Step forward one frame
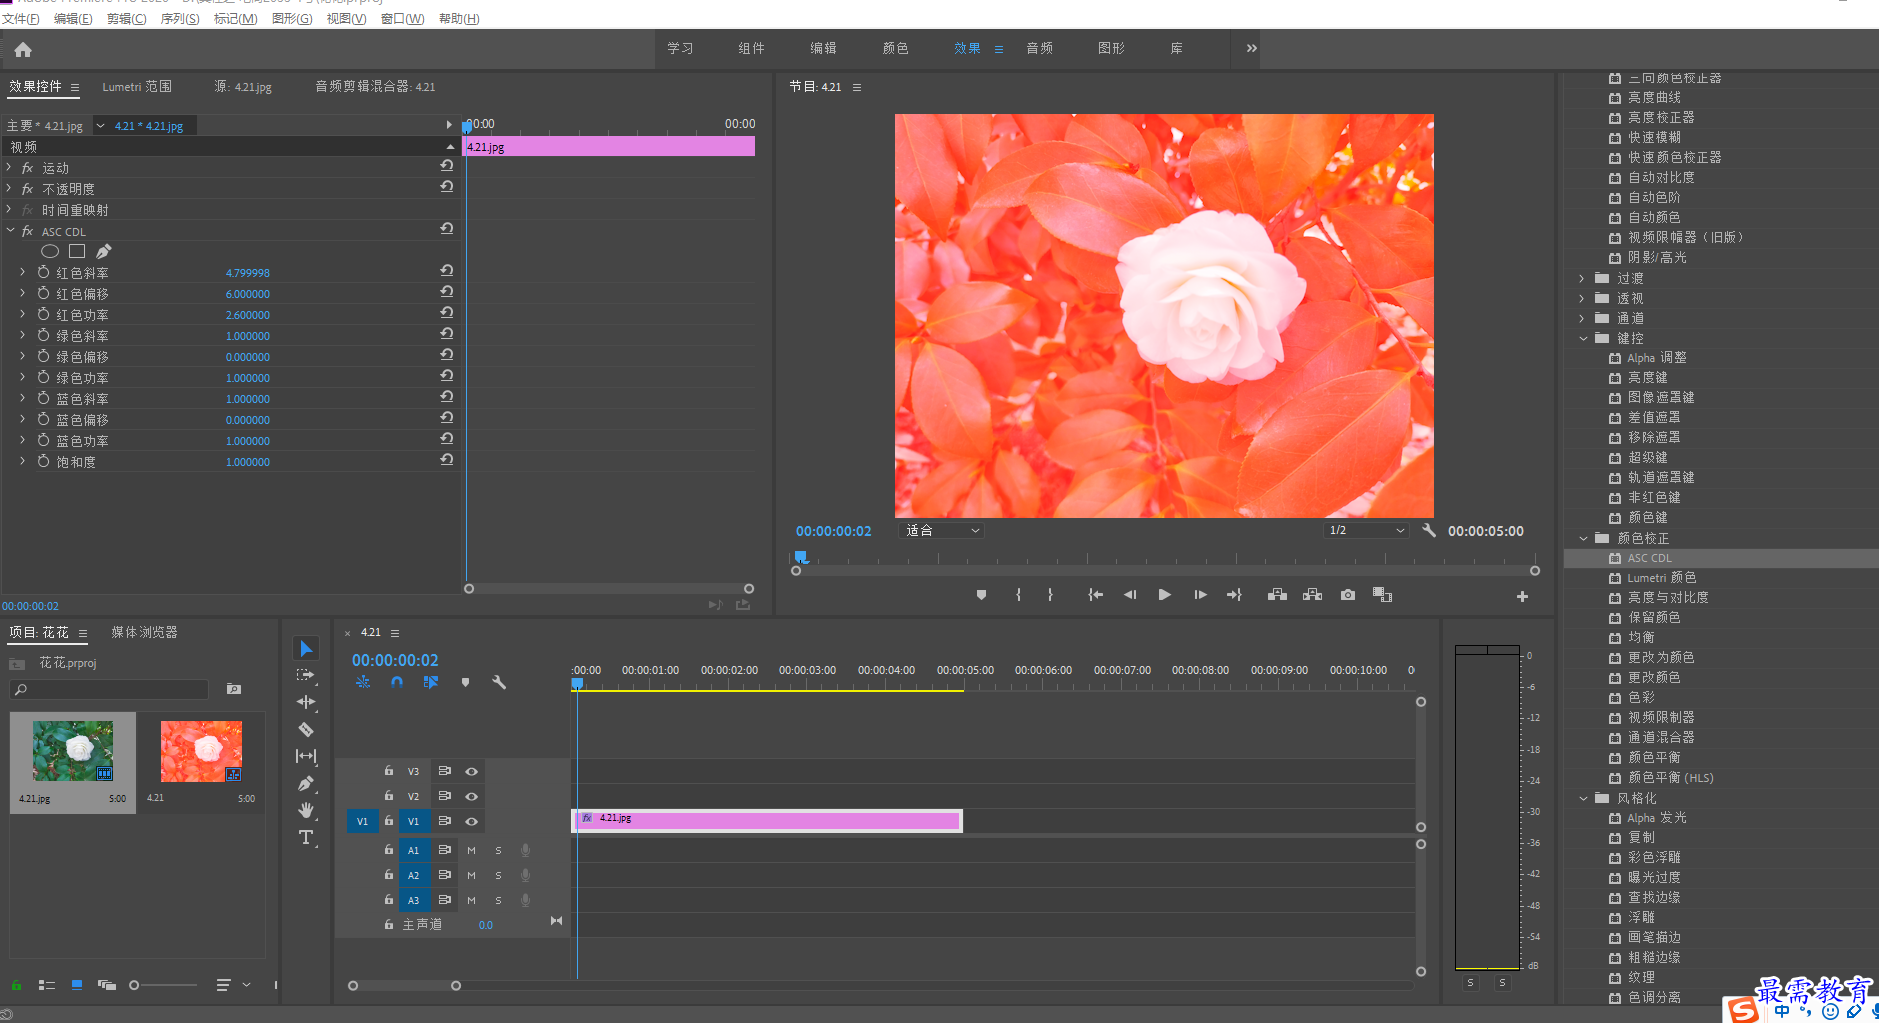This screenshot has height=1023, width=1879. 1200,595
